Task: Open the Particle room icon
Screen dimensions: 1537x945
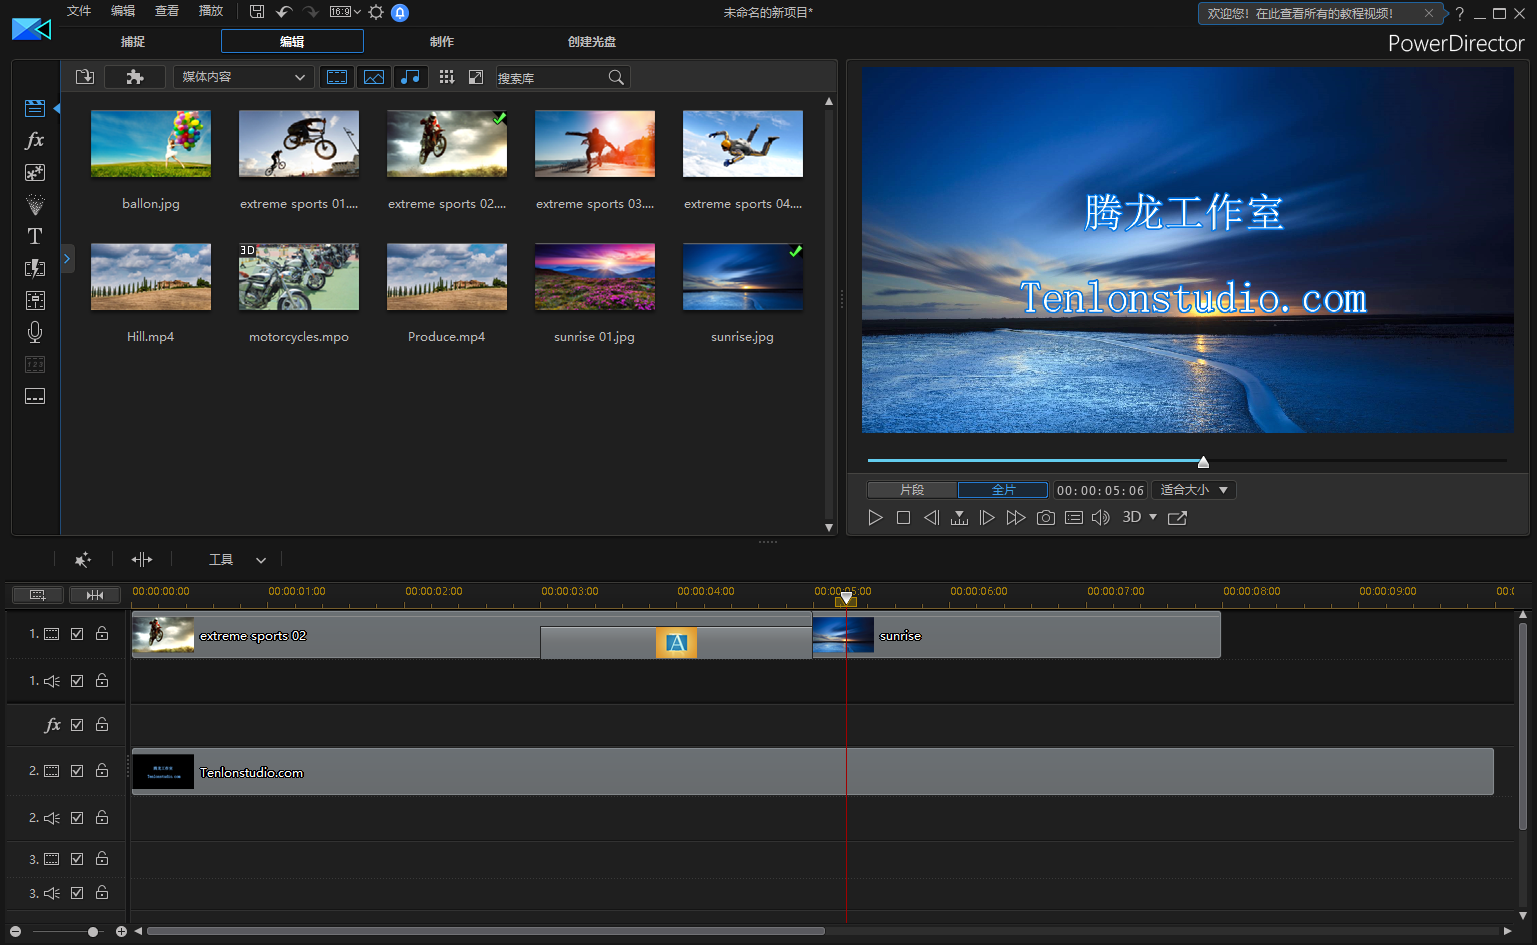Action: click(x=35, y=204)
